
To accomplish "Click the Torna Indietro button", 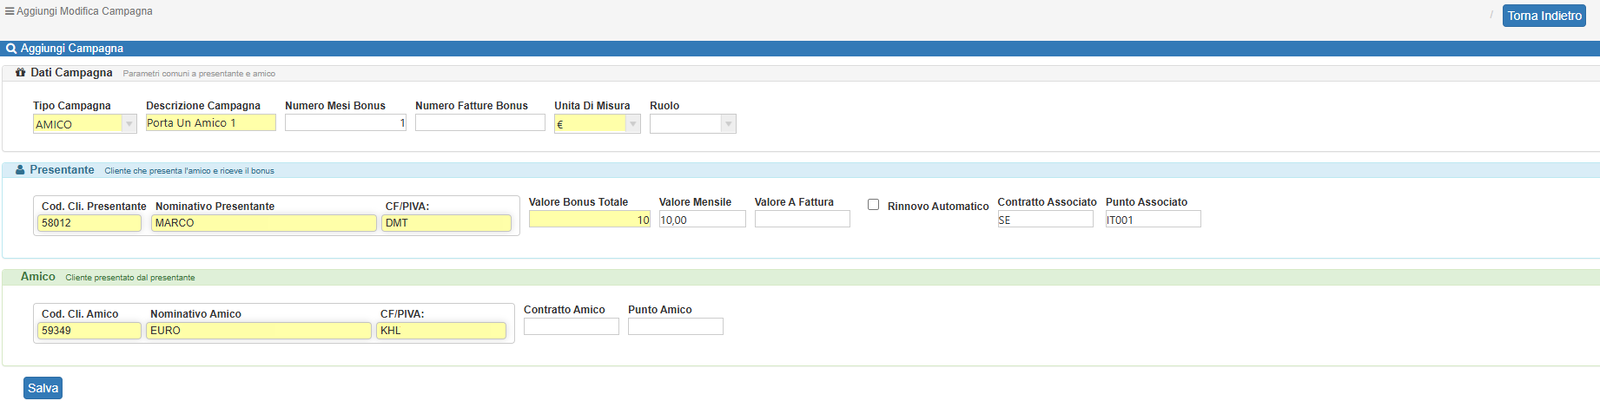I will click(1544, 16).
